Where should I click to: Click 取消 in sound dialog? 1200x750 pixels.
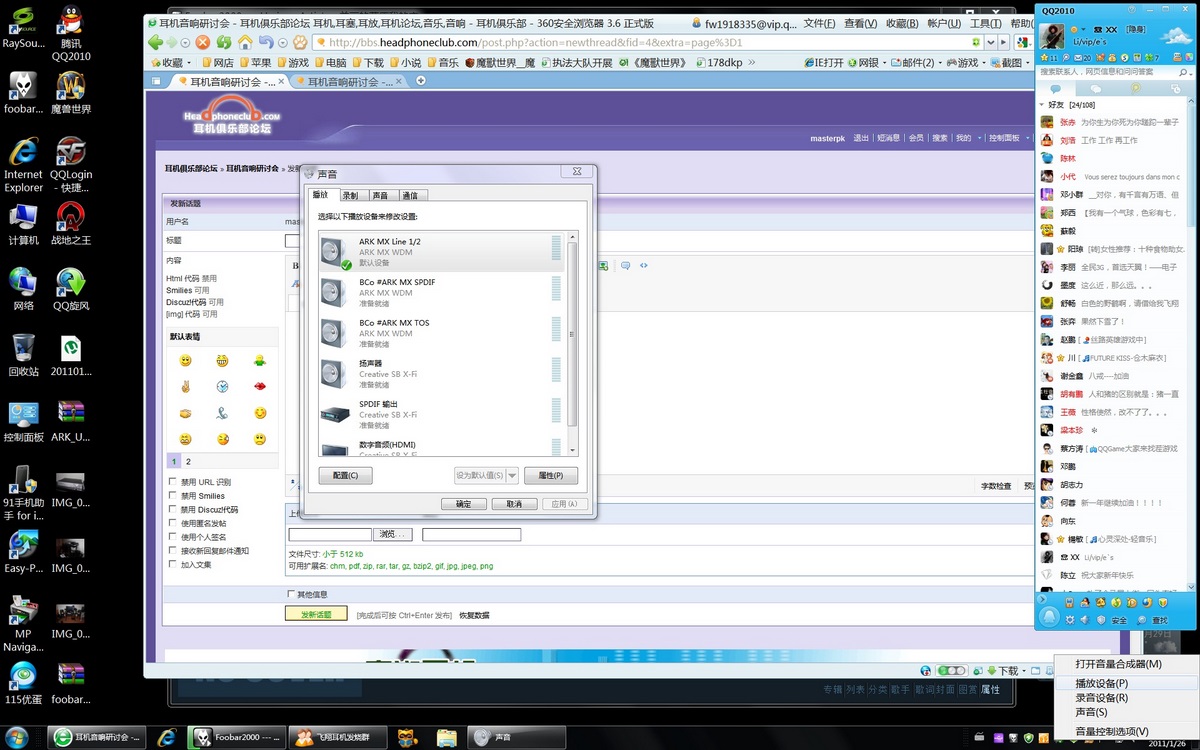coord(514,504)
